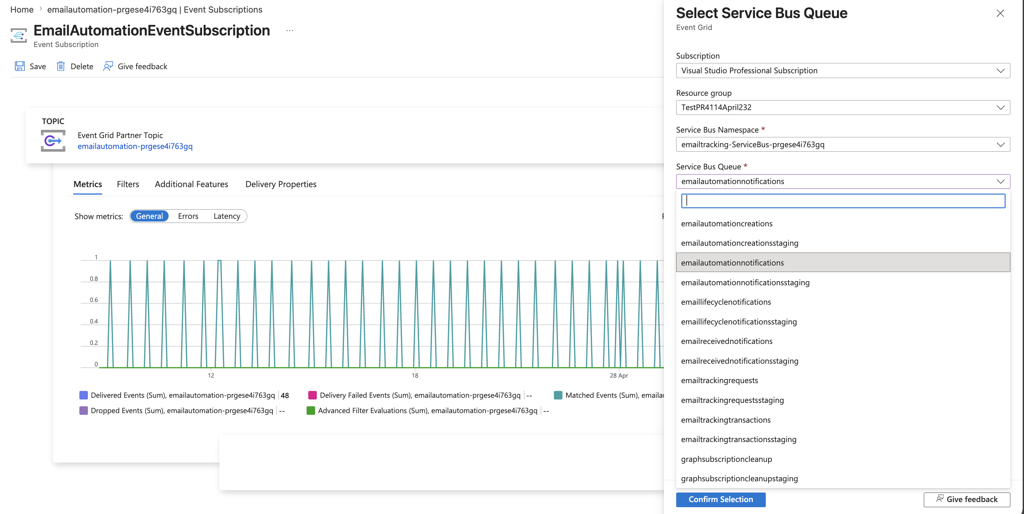The height and width of the screenshot is (514, 1024).
Task: Click the Event Subscription resource icon
Action: (19, 35)
